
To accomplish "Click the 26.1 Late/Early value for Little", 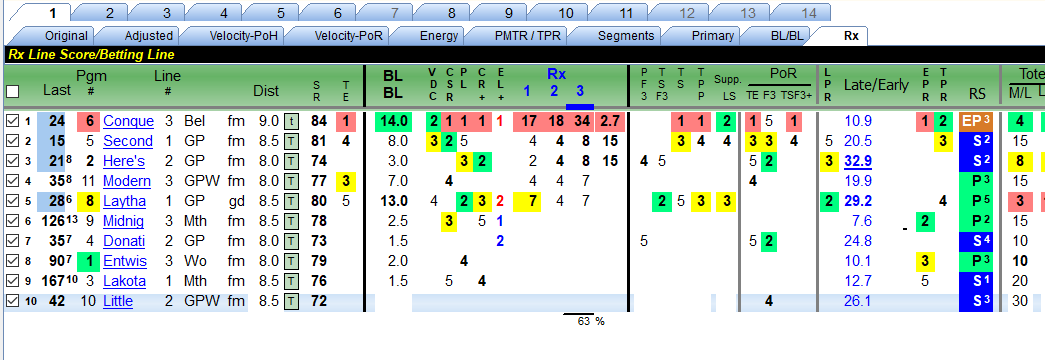I will tap(858, 301).
